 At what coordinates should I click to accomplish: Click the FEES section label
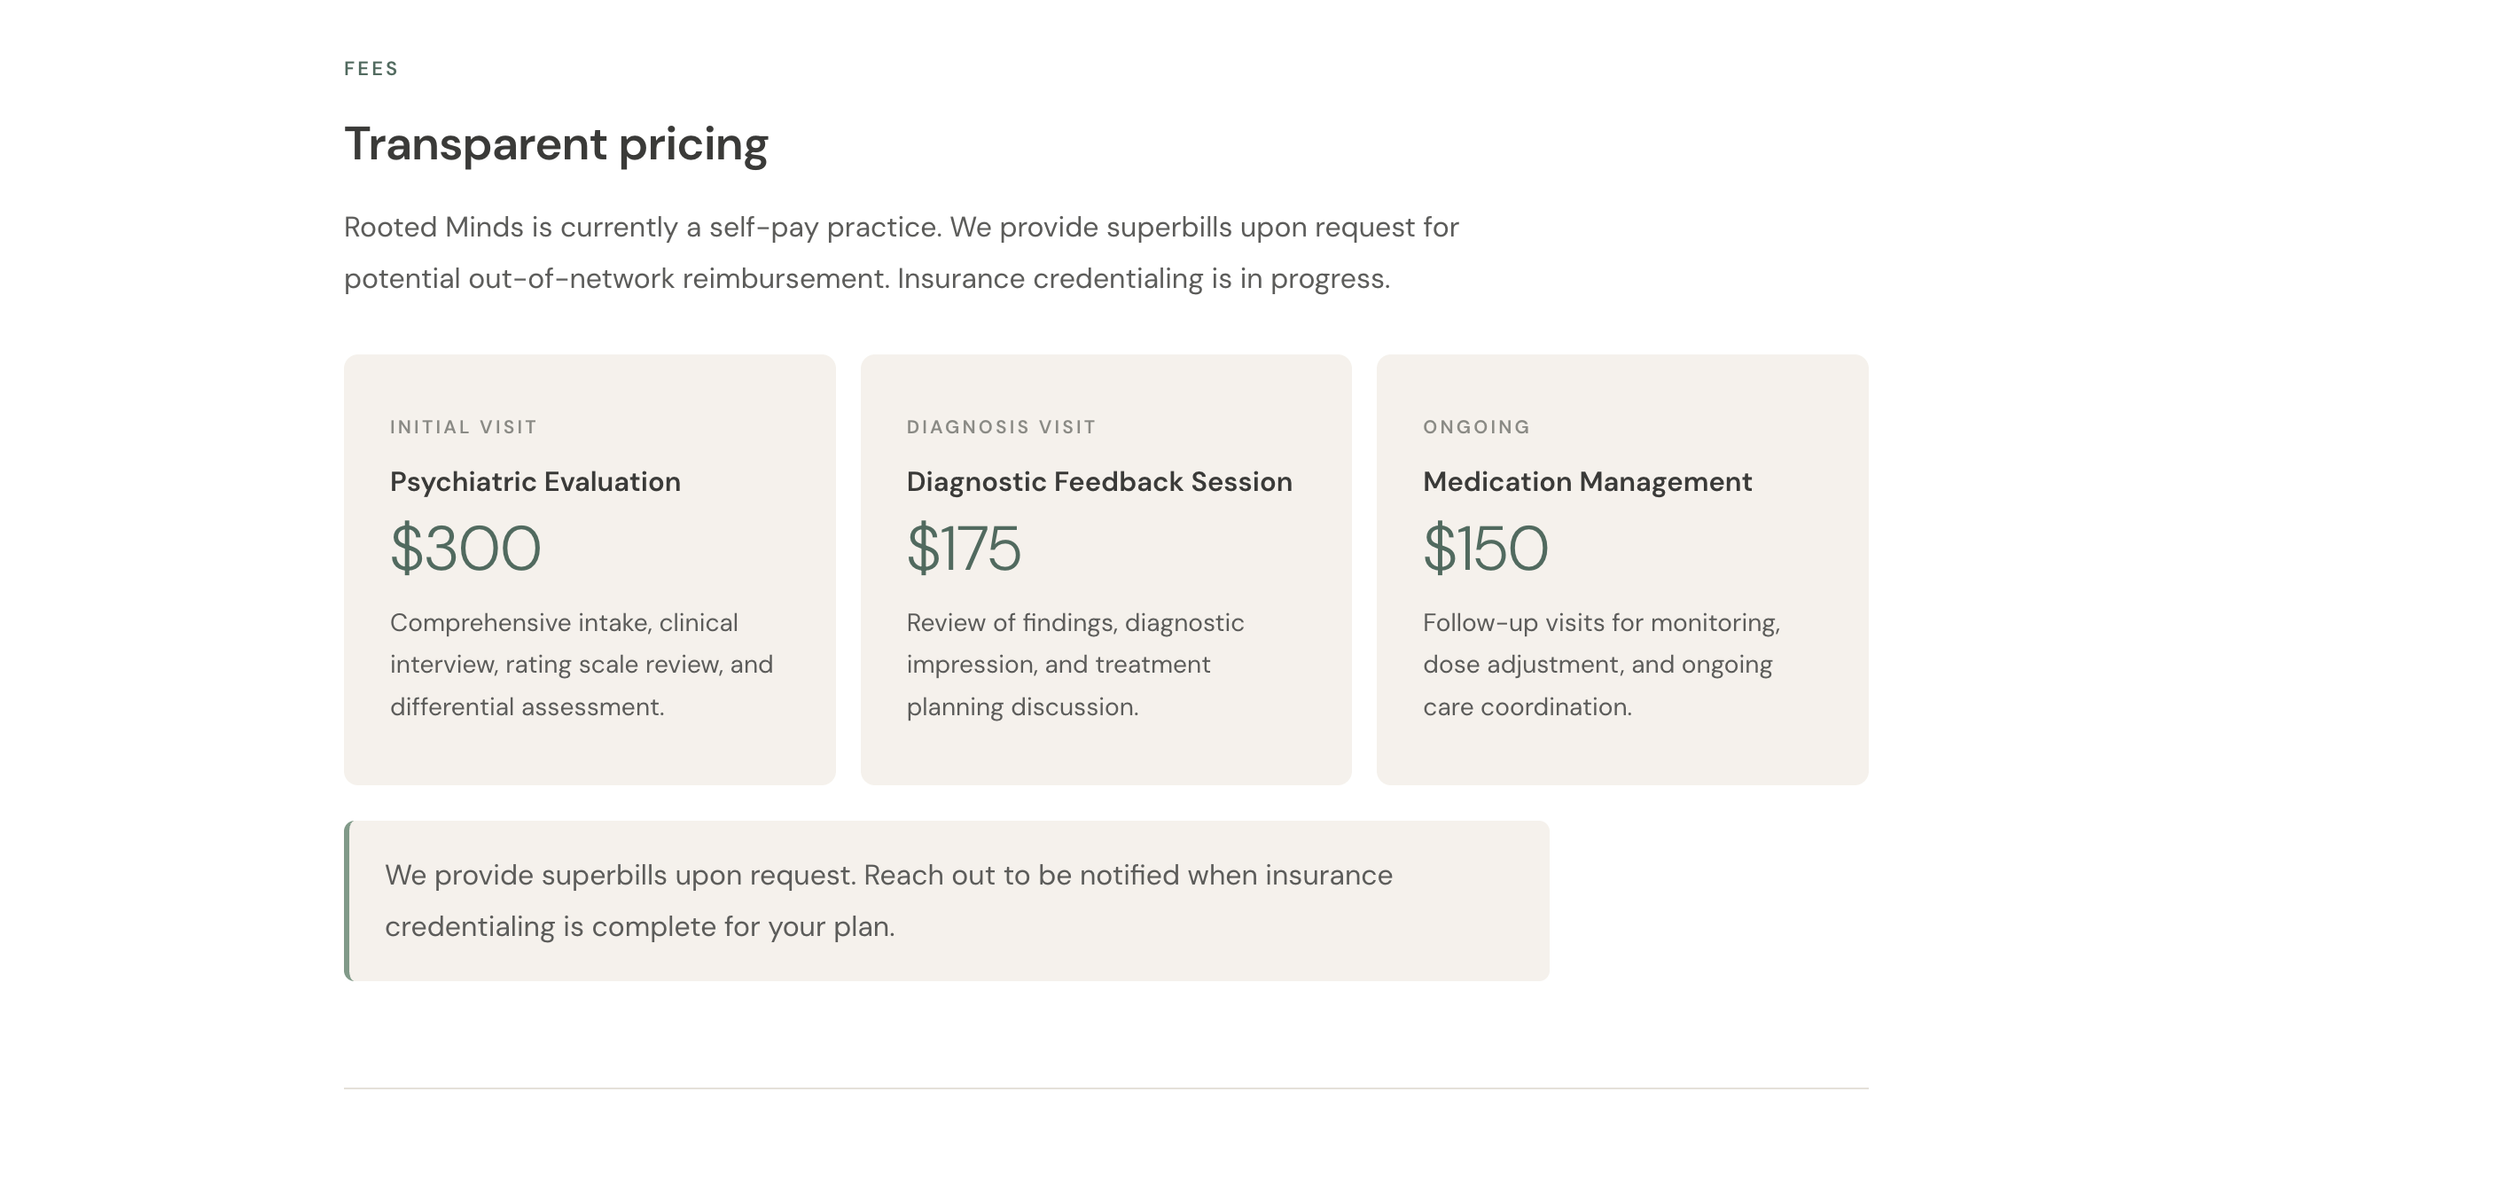tap(371, 69)
